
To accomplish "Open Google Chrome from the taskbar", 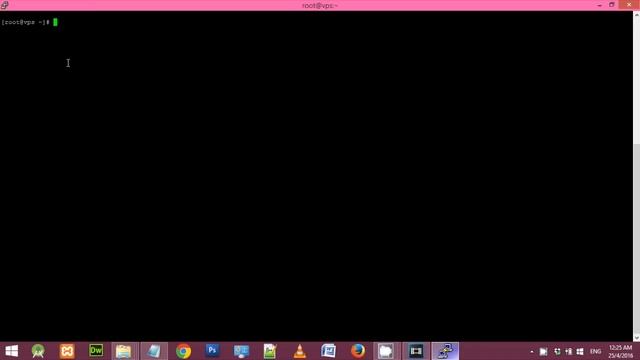I will pos(183,351).
